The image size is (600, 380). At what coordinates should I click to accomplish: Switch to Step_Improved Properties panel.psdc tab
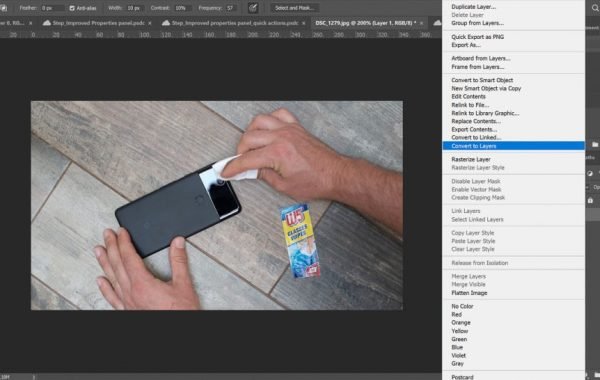[x=98, y=23]
